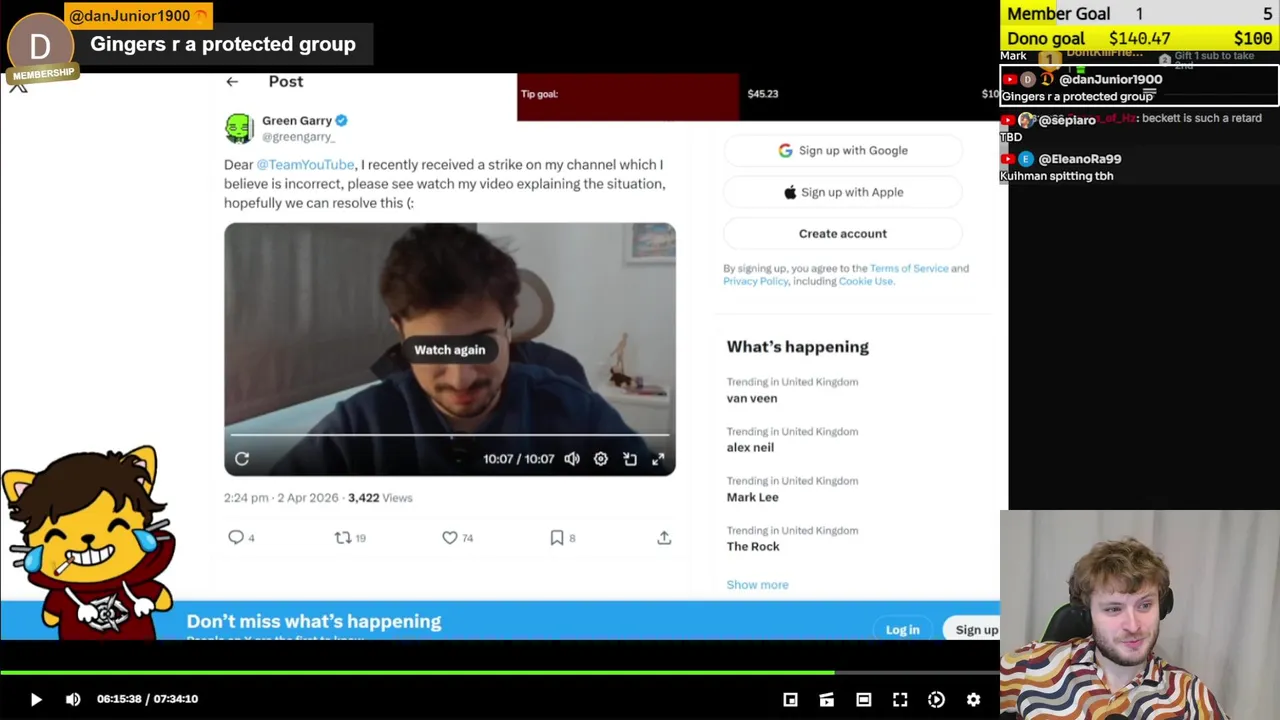The image size is (1280, 720).
Task: Click the Tip goal red bar
Action: (628, 97)
